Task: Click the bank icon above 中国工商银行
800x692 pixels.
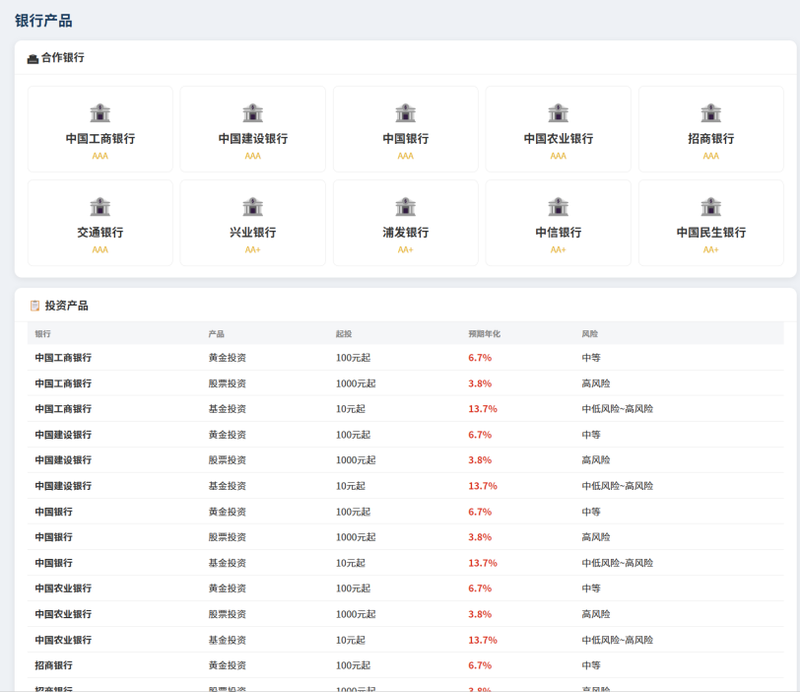Action: 100,113
